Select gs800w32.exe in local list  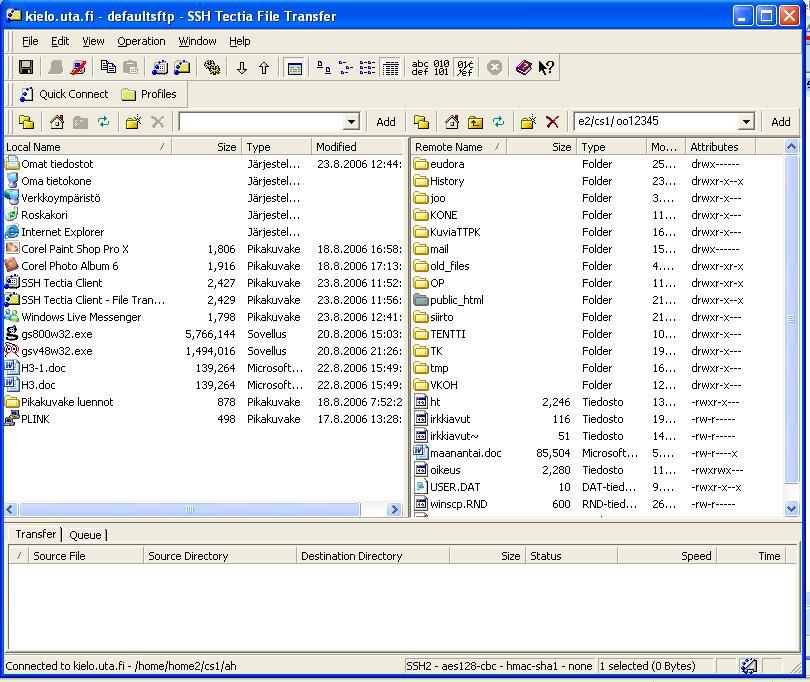[49, 334]
